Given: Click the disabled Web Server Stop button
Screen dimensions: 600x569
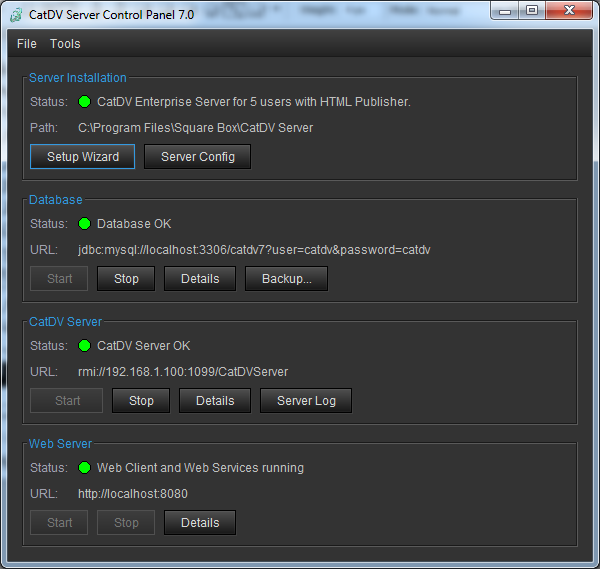Looking at the screenshot, I should click(x=126, y=523).
